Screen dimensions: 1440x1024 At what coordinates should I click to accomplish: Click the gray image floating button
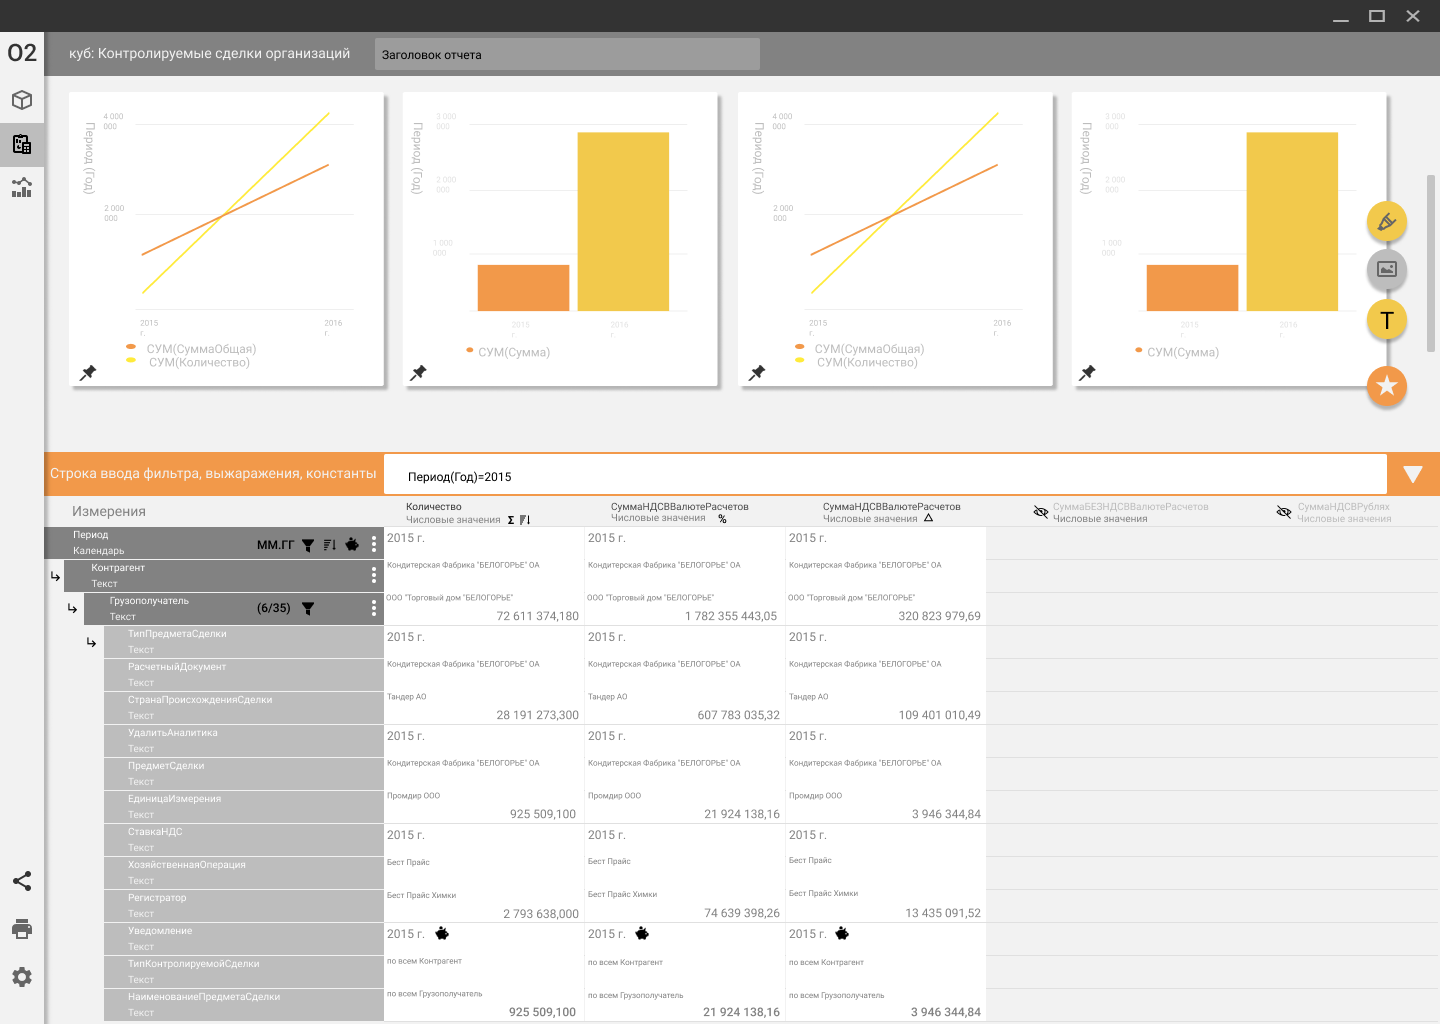click(1387, 269)
